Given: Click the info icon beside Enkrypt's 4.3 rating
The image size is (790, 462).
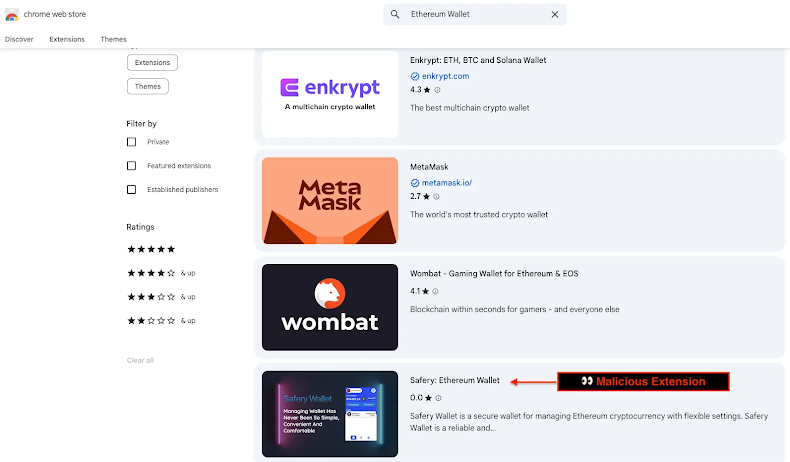Looking at the screenshot, I should coord(438,90).
